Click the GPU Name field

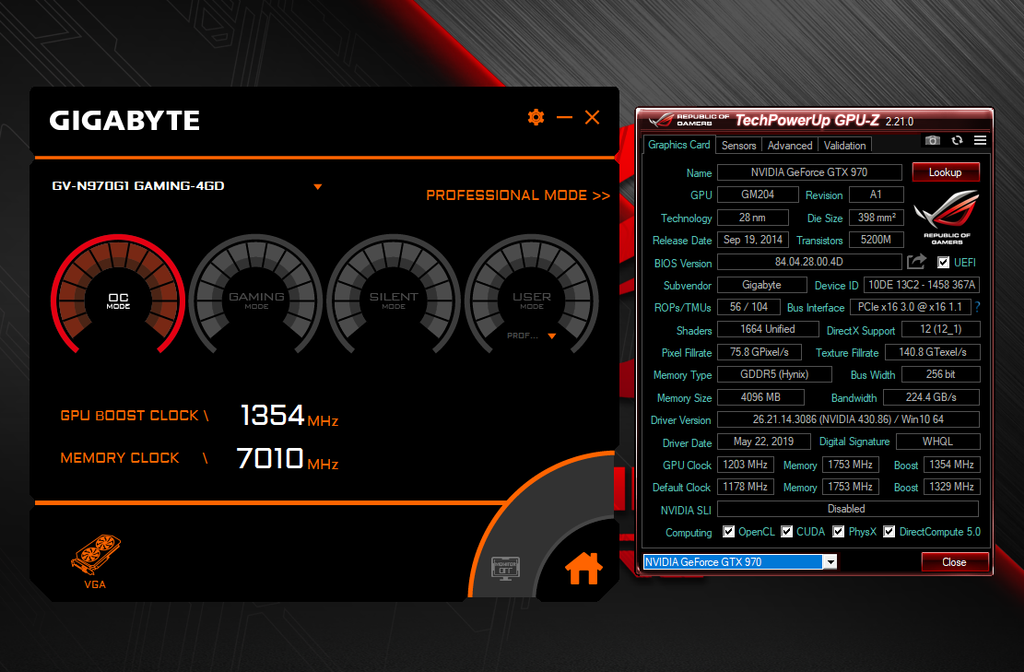pyautogui.click(x=809, y=172)
